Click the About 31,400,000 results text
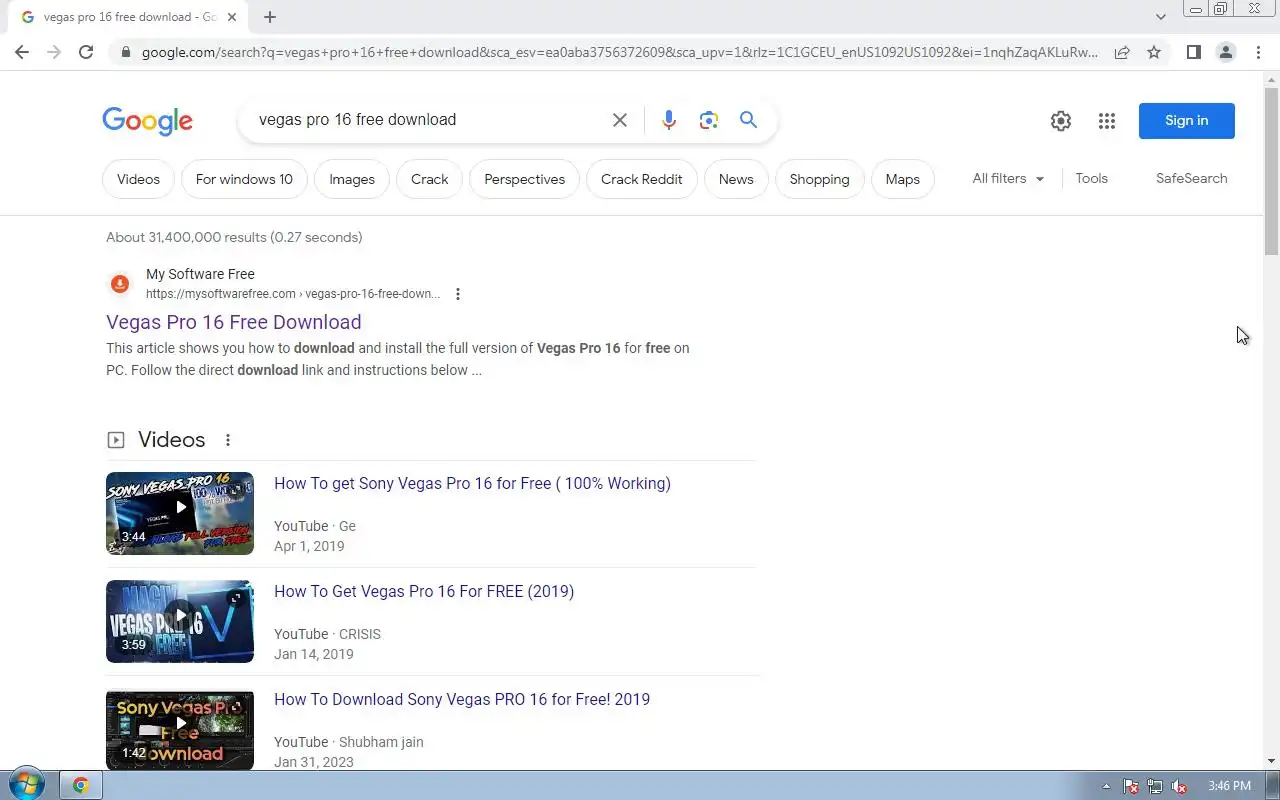 pos(234,237)
